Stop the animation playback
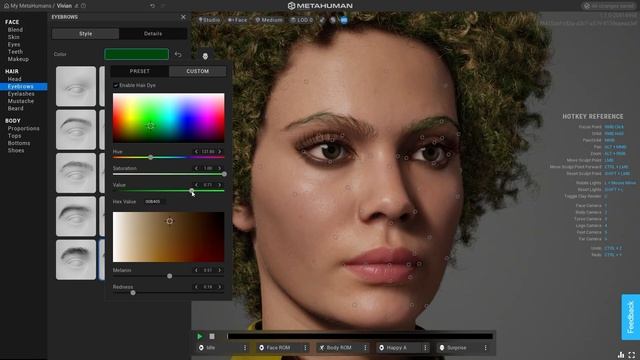 point(212,336)
